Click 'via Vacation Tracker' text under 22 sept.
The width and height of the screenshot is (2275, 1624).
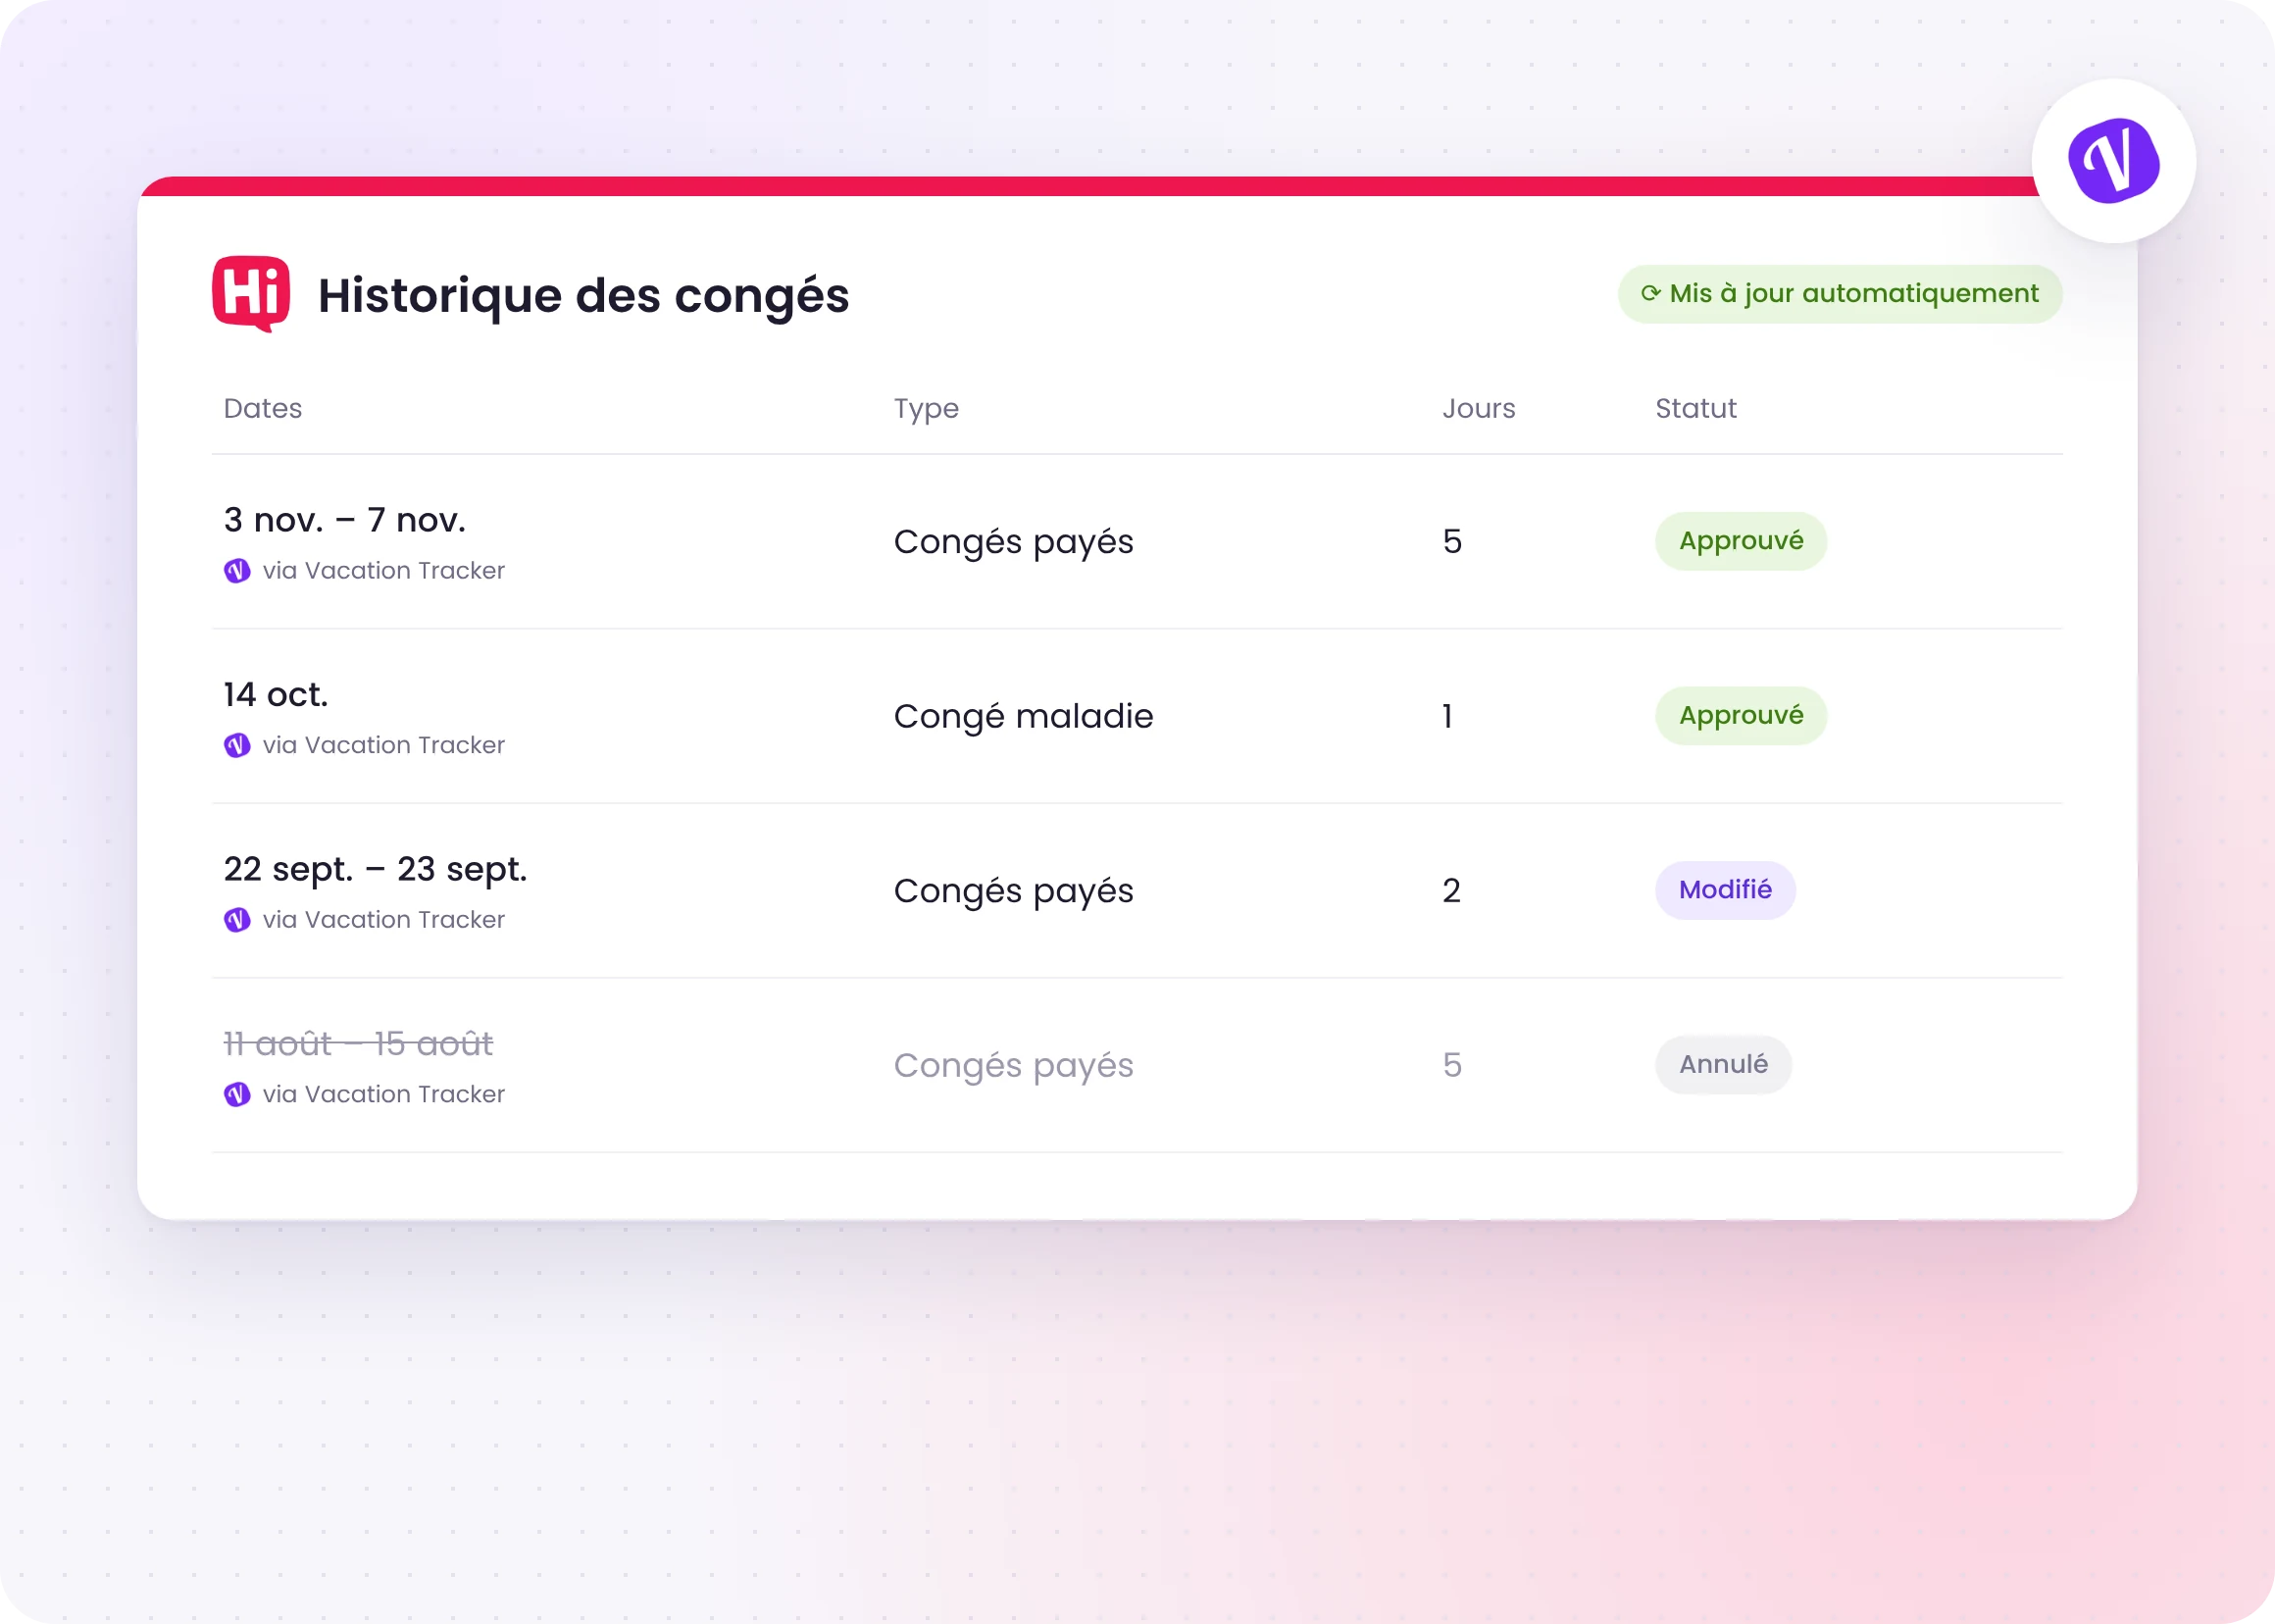tap(383, 920)
